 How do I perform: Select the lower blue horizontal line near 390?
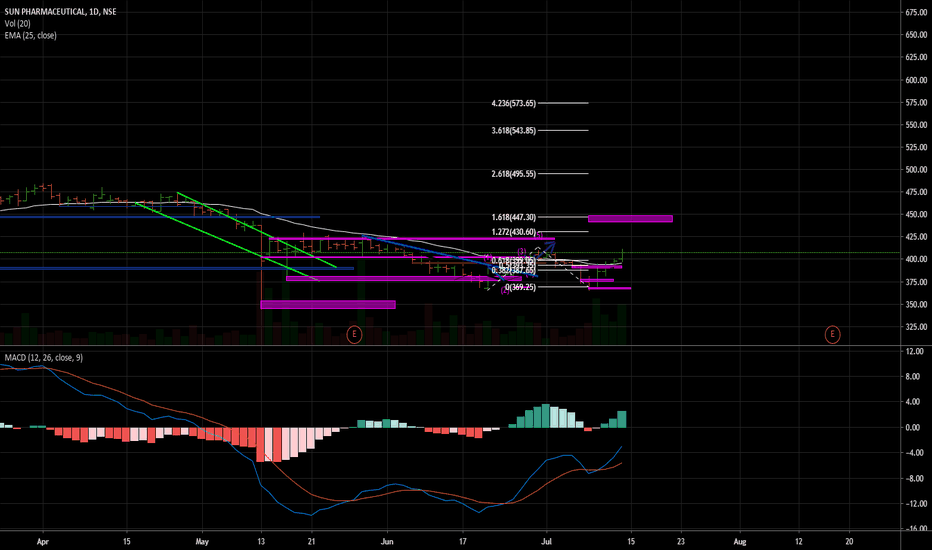pos(177,269)
